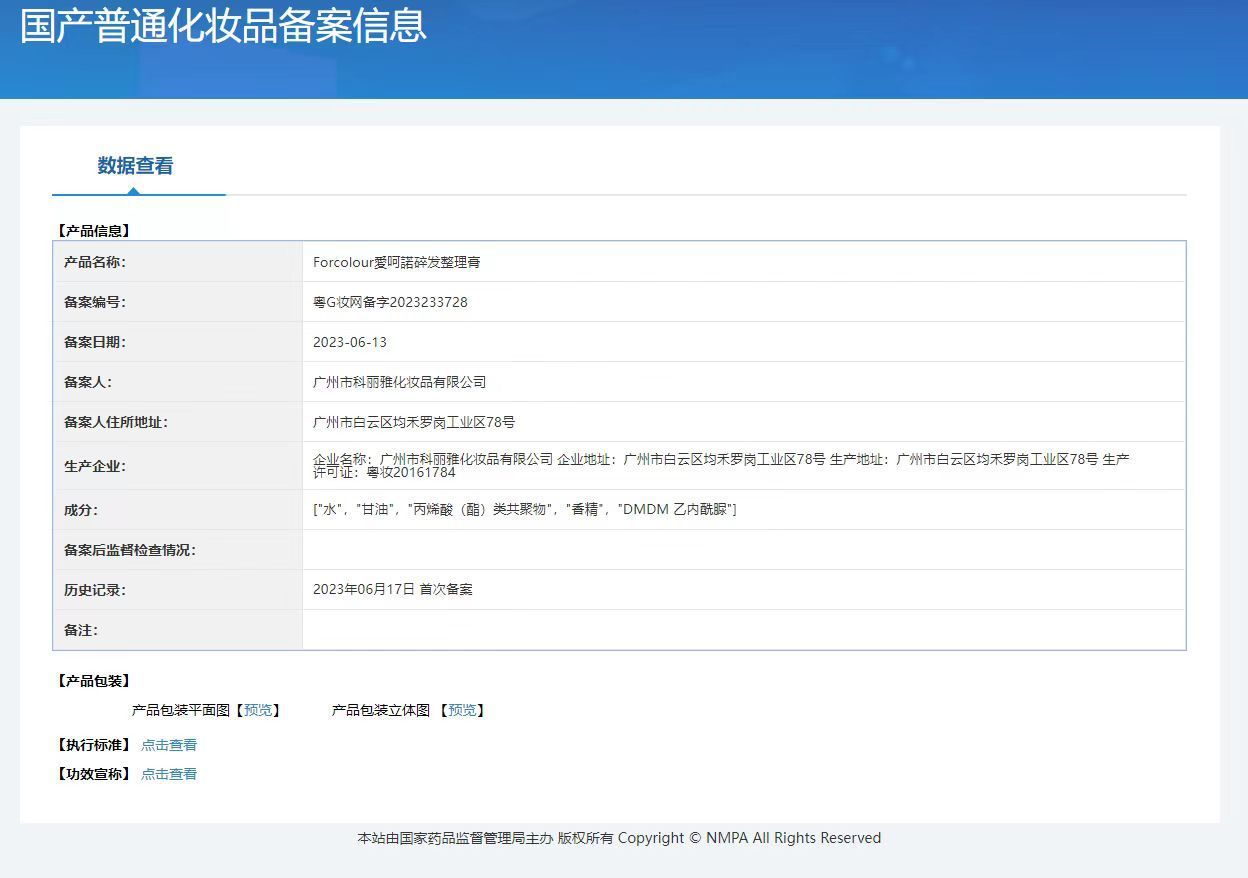Select product name Forcolour爱呵諾碎发整理膏

point(397,262)
